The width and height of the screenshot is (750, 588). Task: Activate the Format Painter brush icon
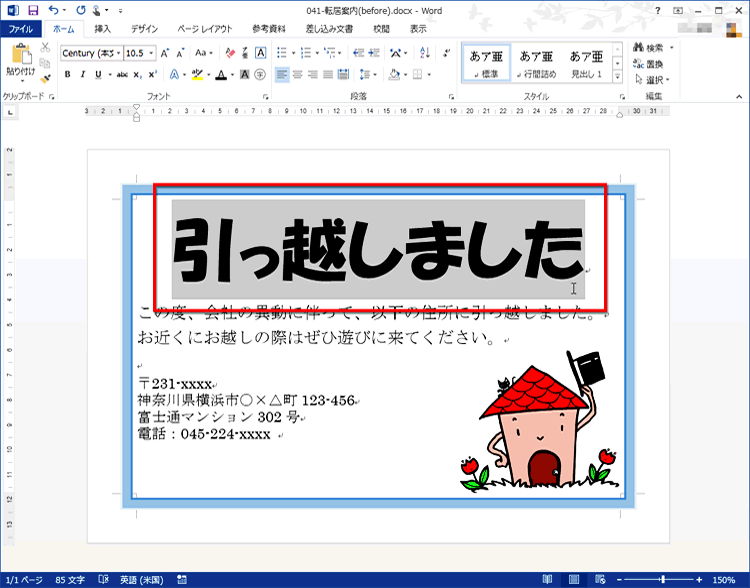pos(45,78)
